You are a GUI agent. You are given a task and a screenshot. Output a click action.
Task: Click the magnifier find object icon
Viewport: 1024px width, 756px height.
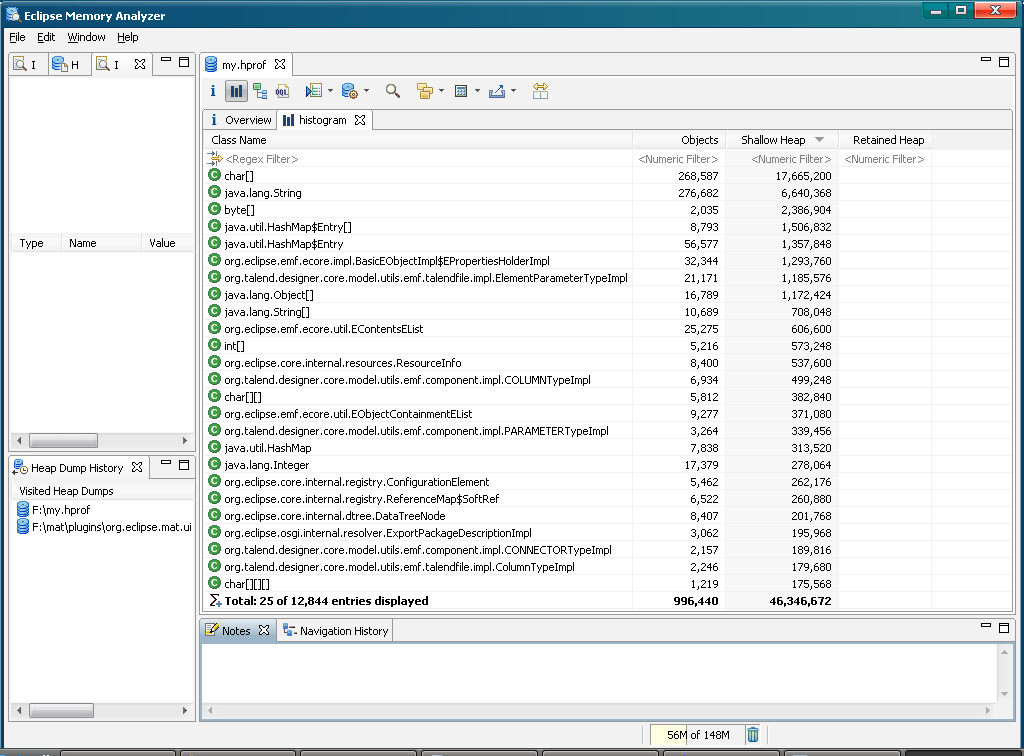pos(393,91)
